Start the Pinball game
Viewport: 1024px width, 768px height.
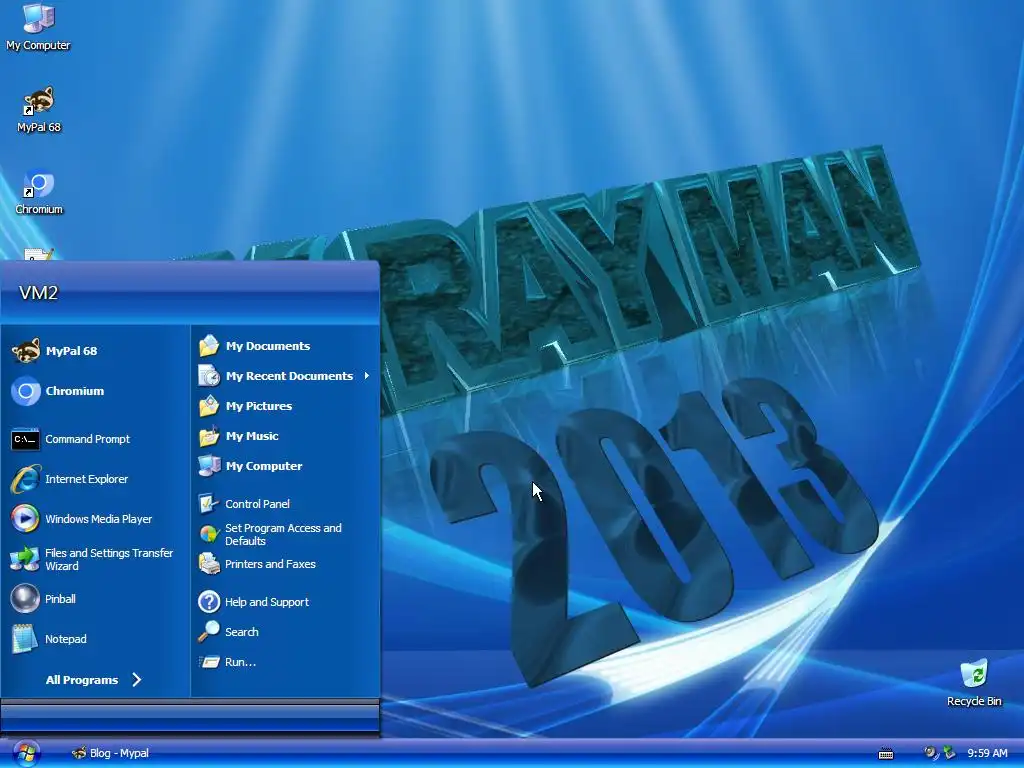coord(95,599)
